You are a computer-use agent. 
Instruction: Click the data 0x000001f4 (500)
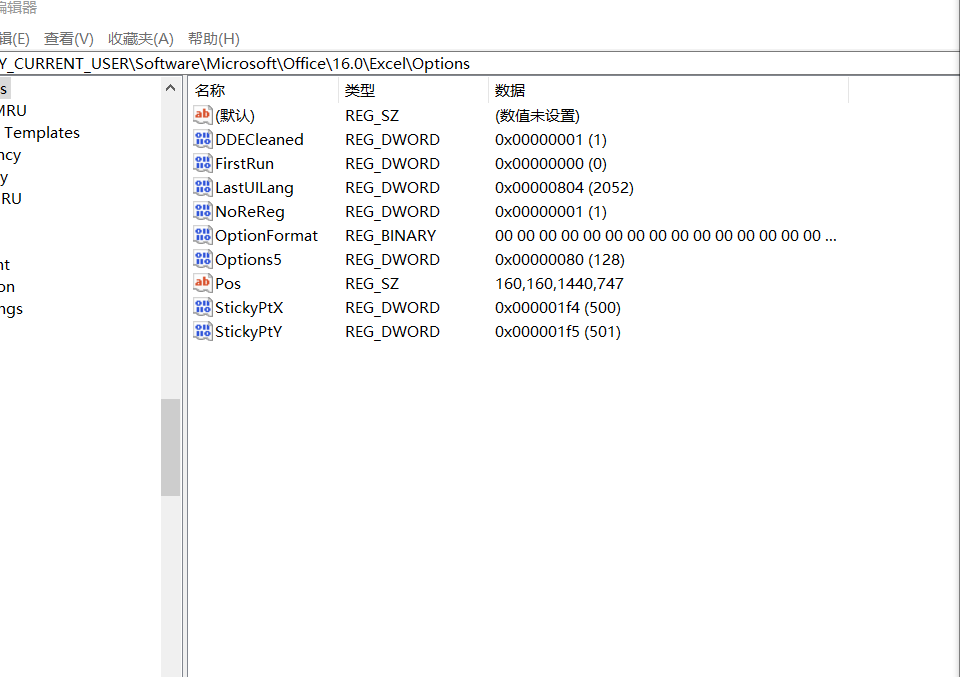(558, 308)
